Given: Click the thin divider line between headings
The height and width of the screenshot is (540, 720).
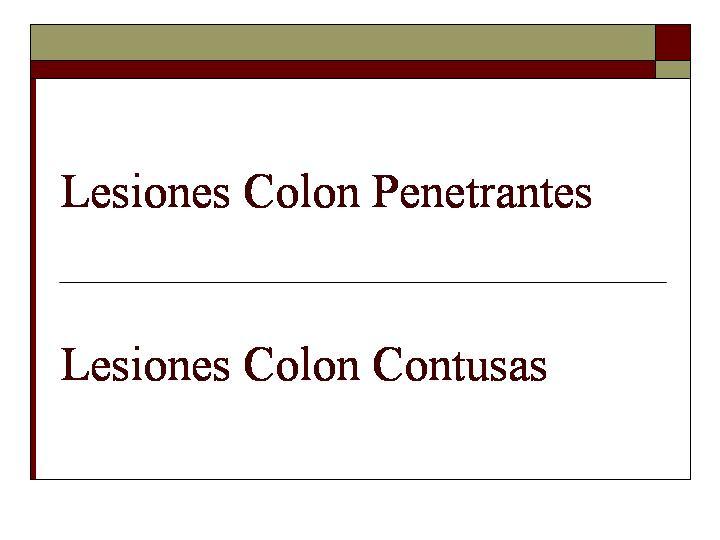Looking at the screenshot, I should coord(363,282).
